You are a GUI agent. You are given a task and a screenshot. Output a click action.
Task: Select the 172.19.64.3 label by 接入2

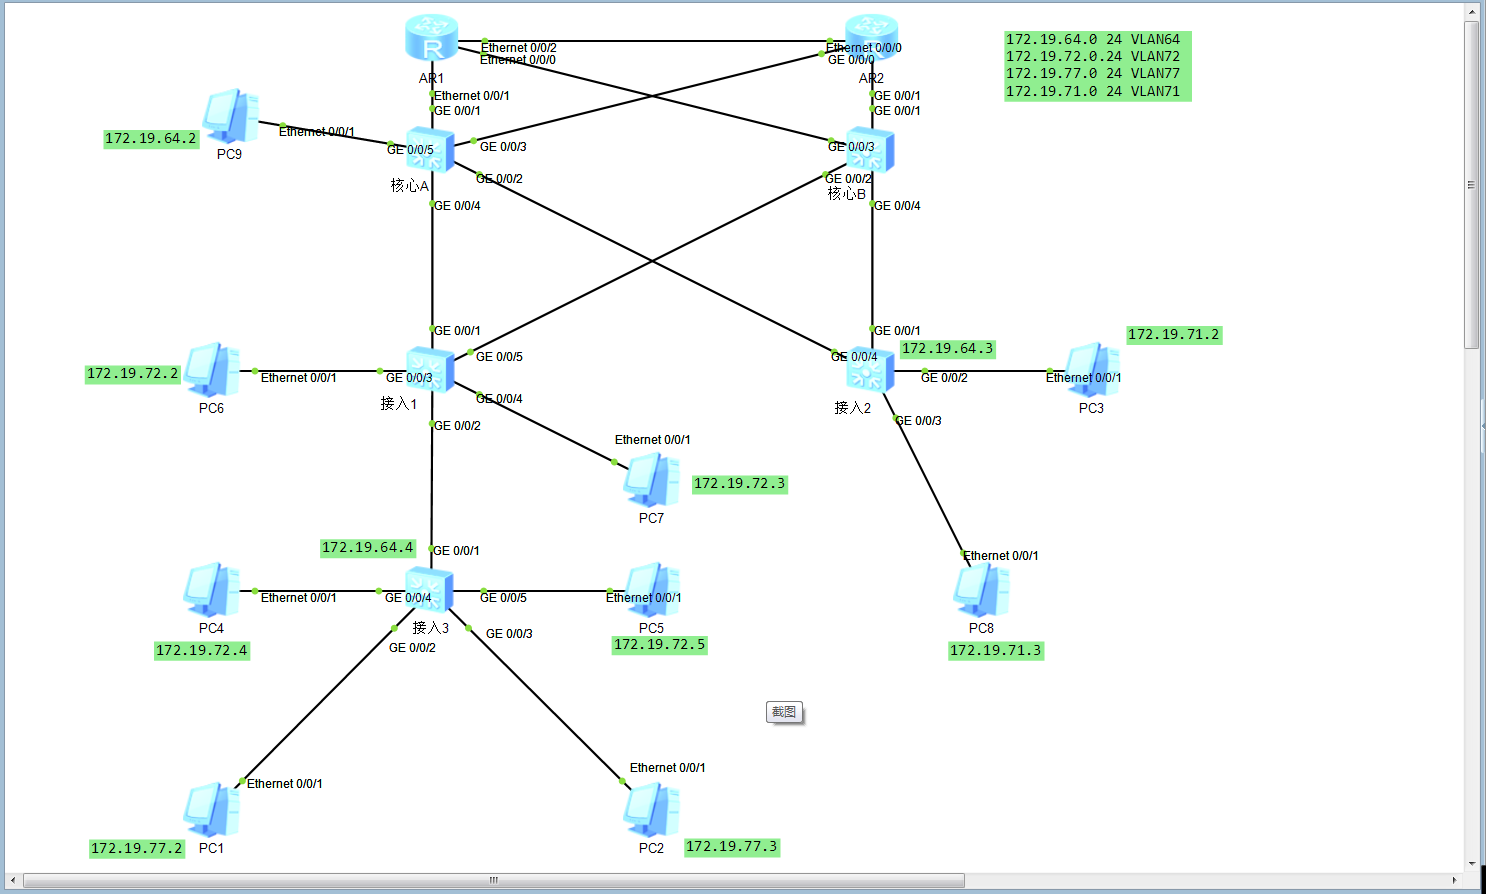pyautogui.click(x=948, y=349)
